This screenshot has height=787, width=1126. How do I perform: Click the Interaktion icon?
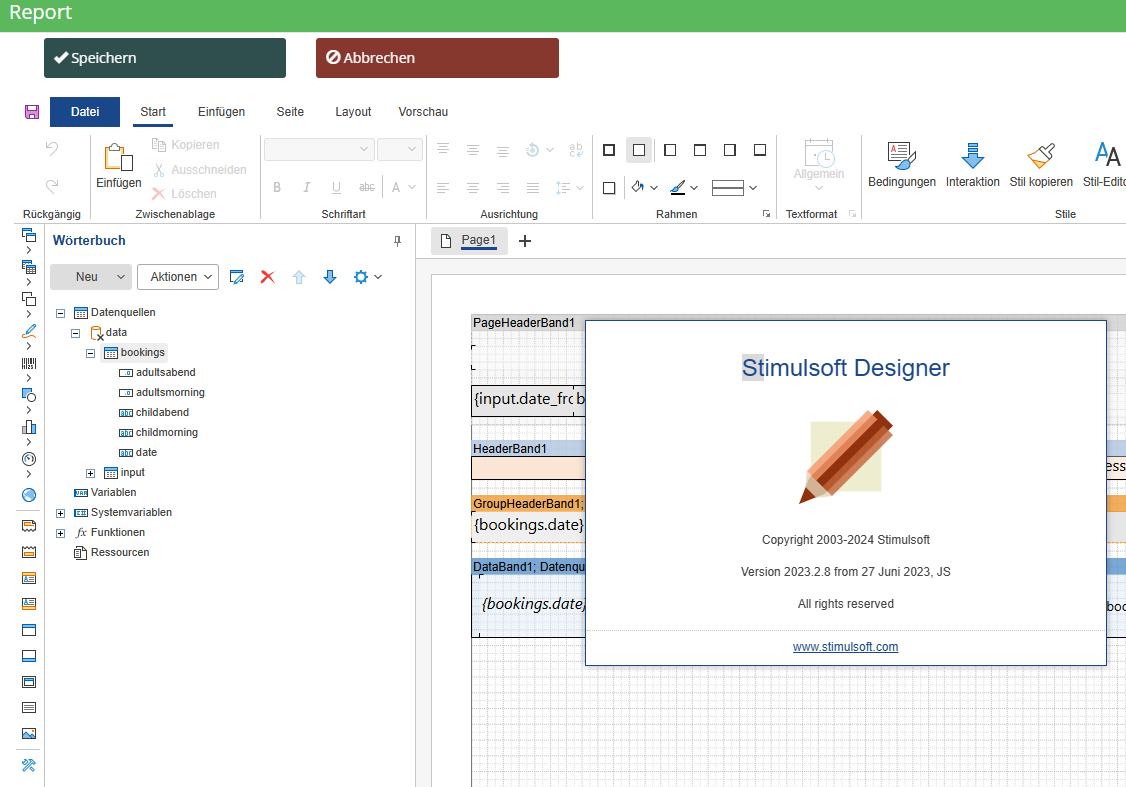972,164
